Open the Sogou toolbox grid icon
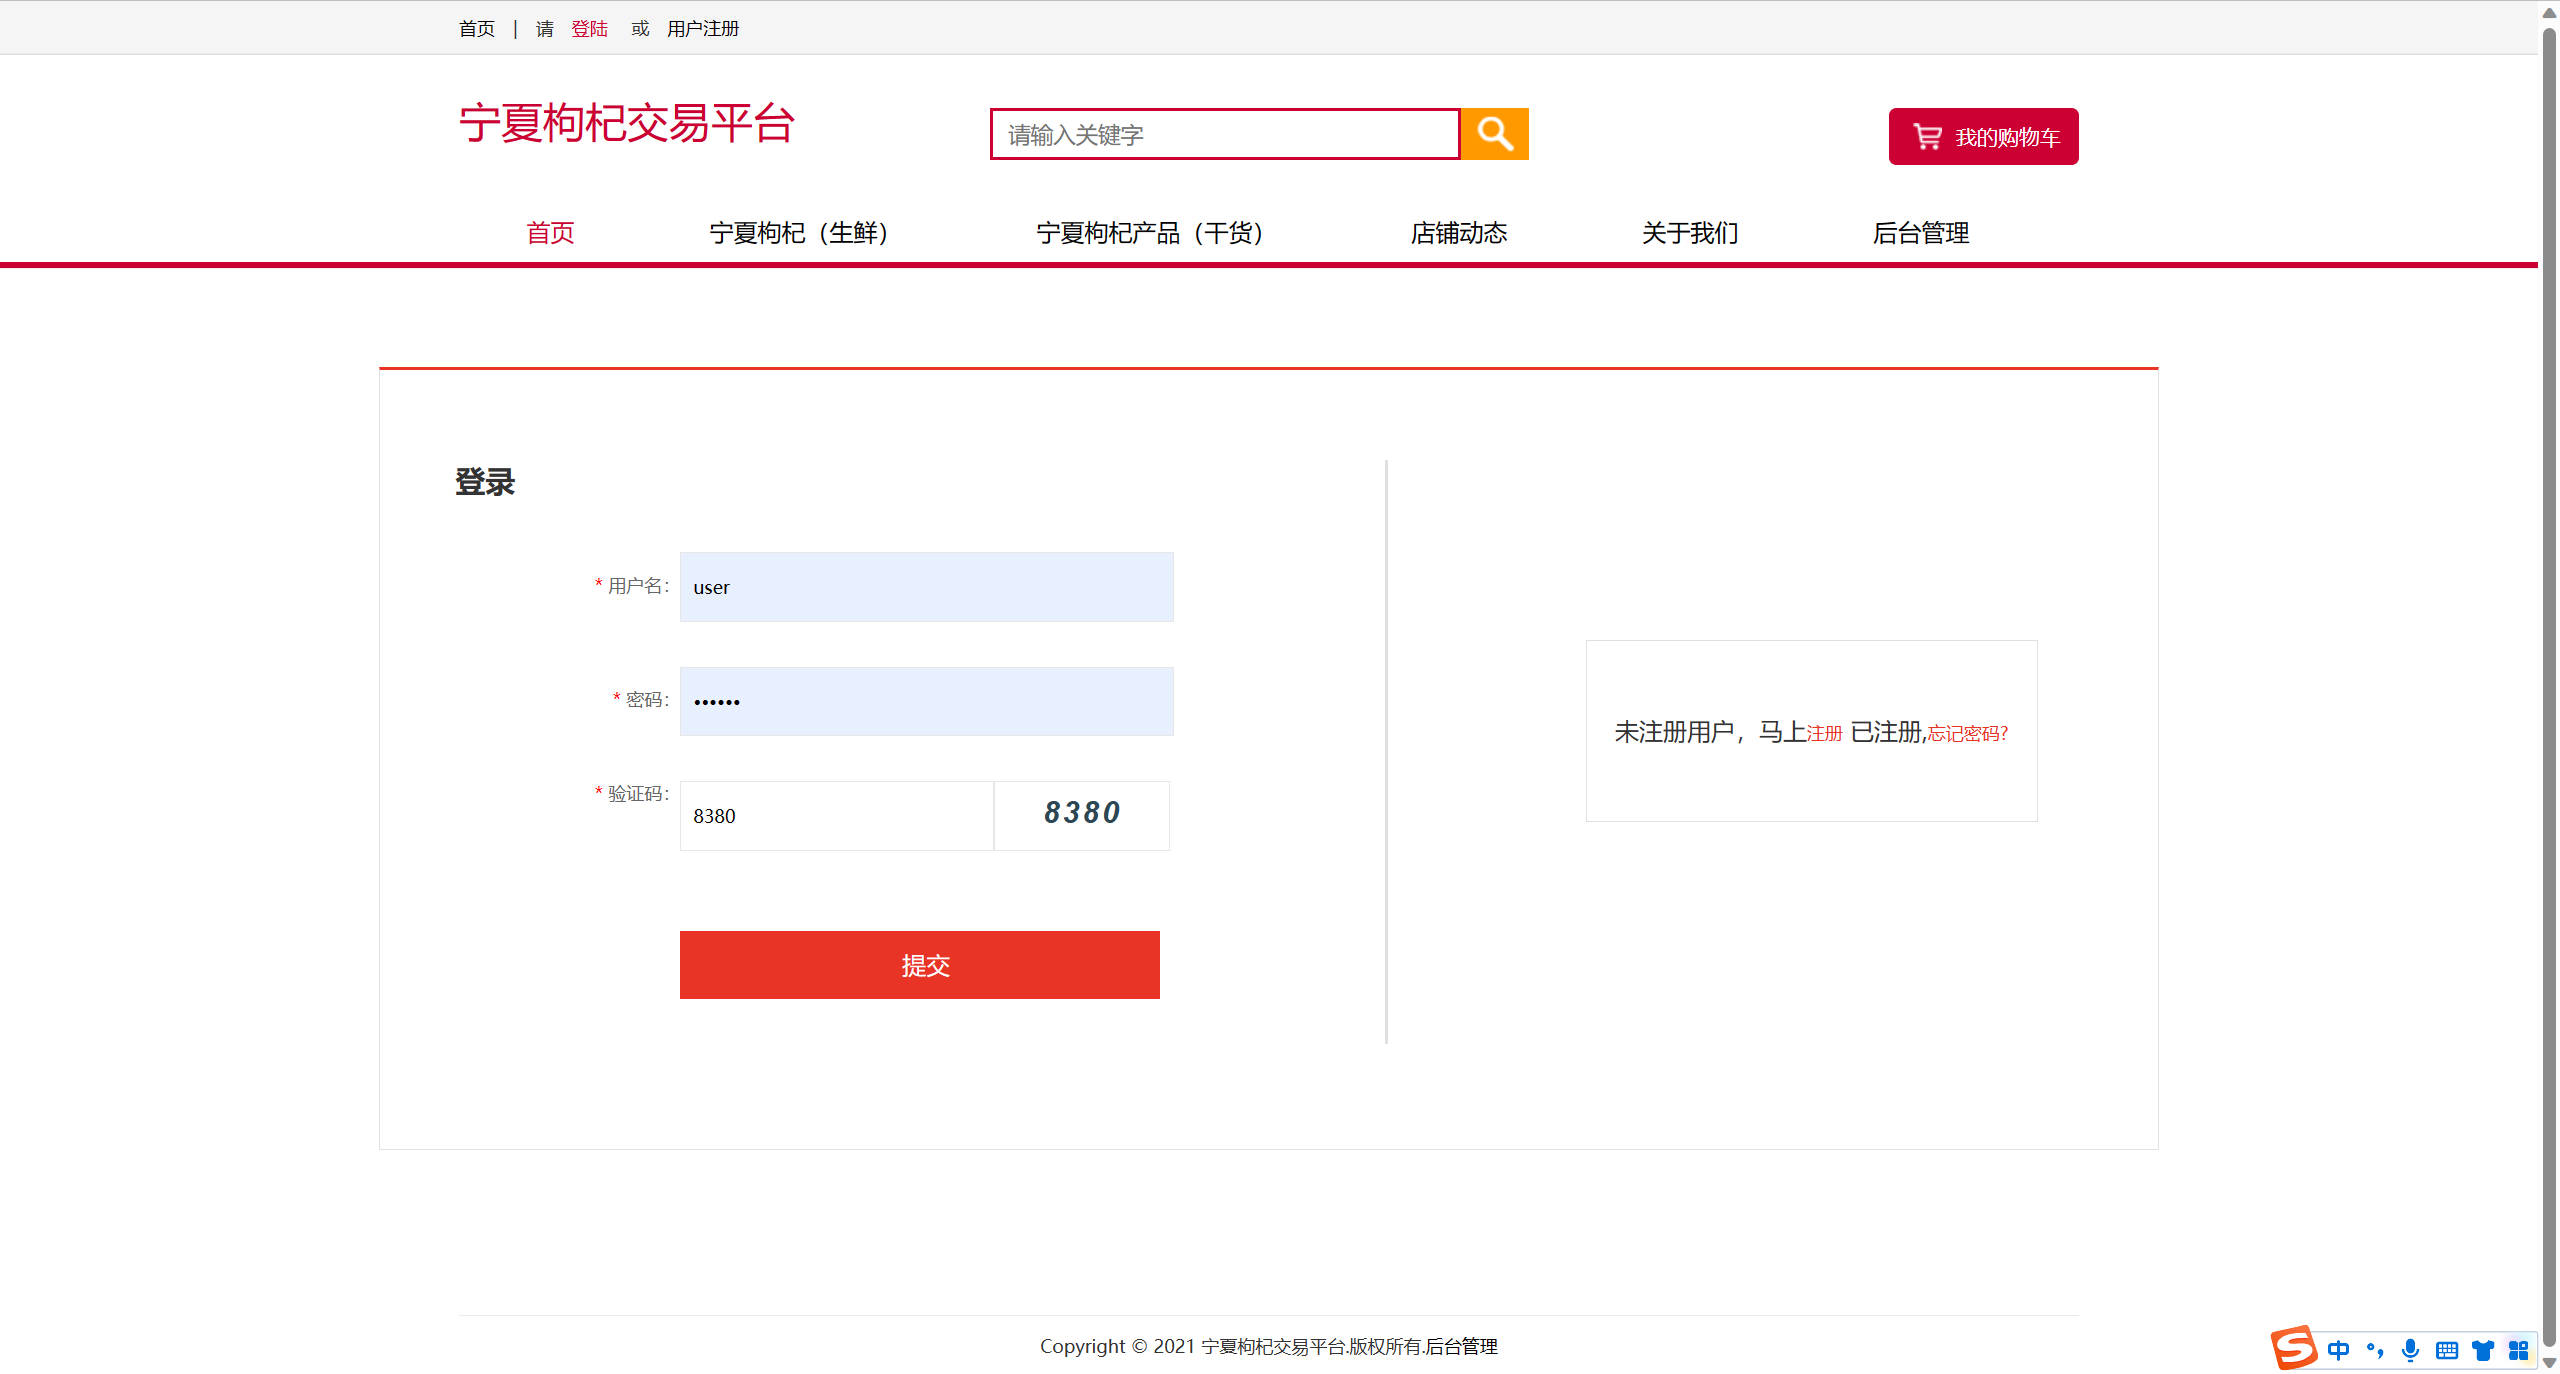Image resolution: width=2560 pixels, height=1374 pixels. pos(2518,1349)
